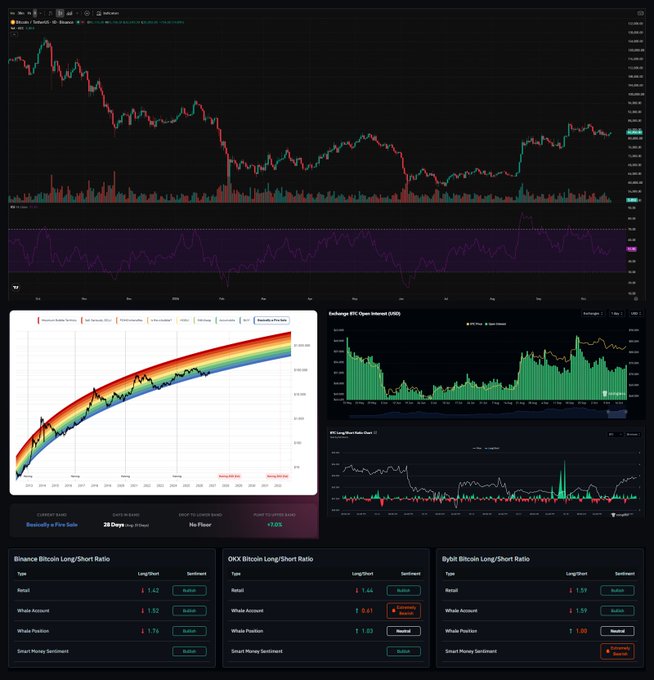Toggle Open Interest series in legend

(x=496, y=324)
